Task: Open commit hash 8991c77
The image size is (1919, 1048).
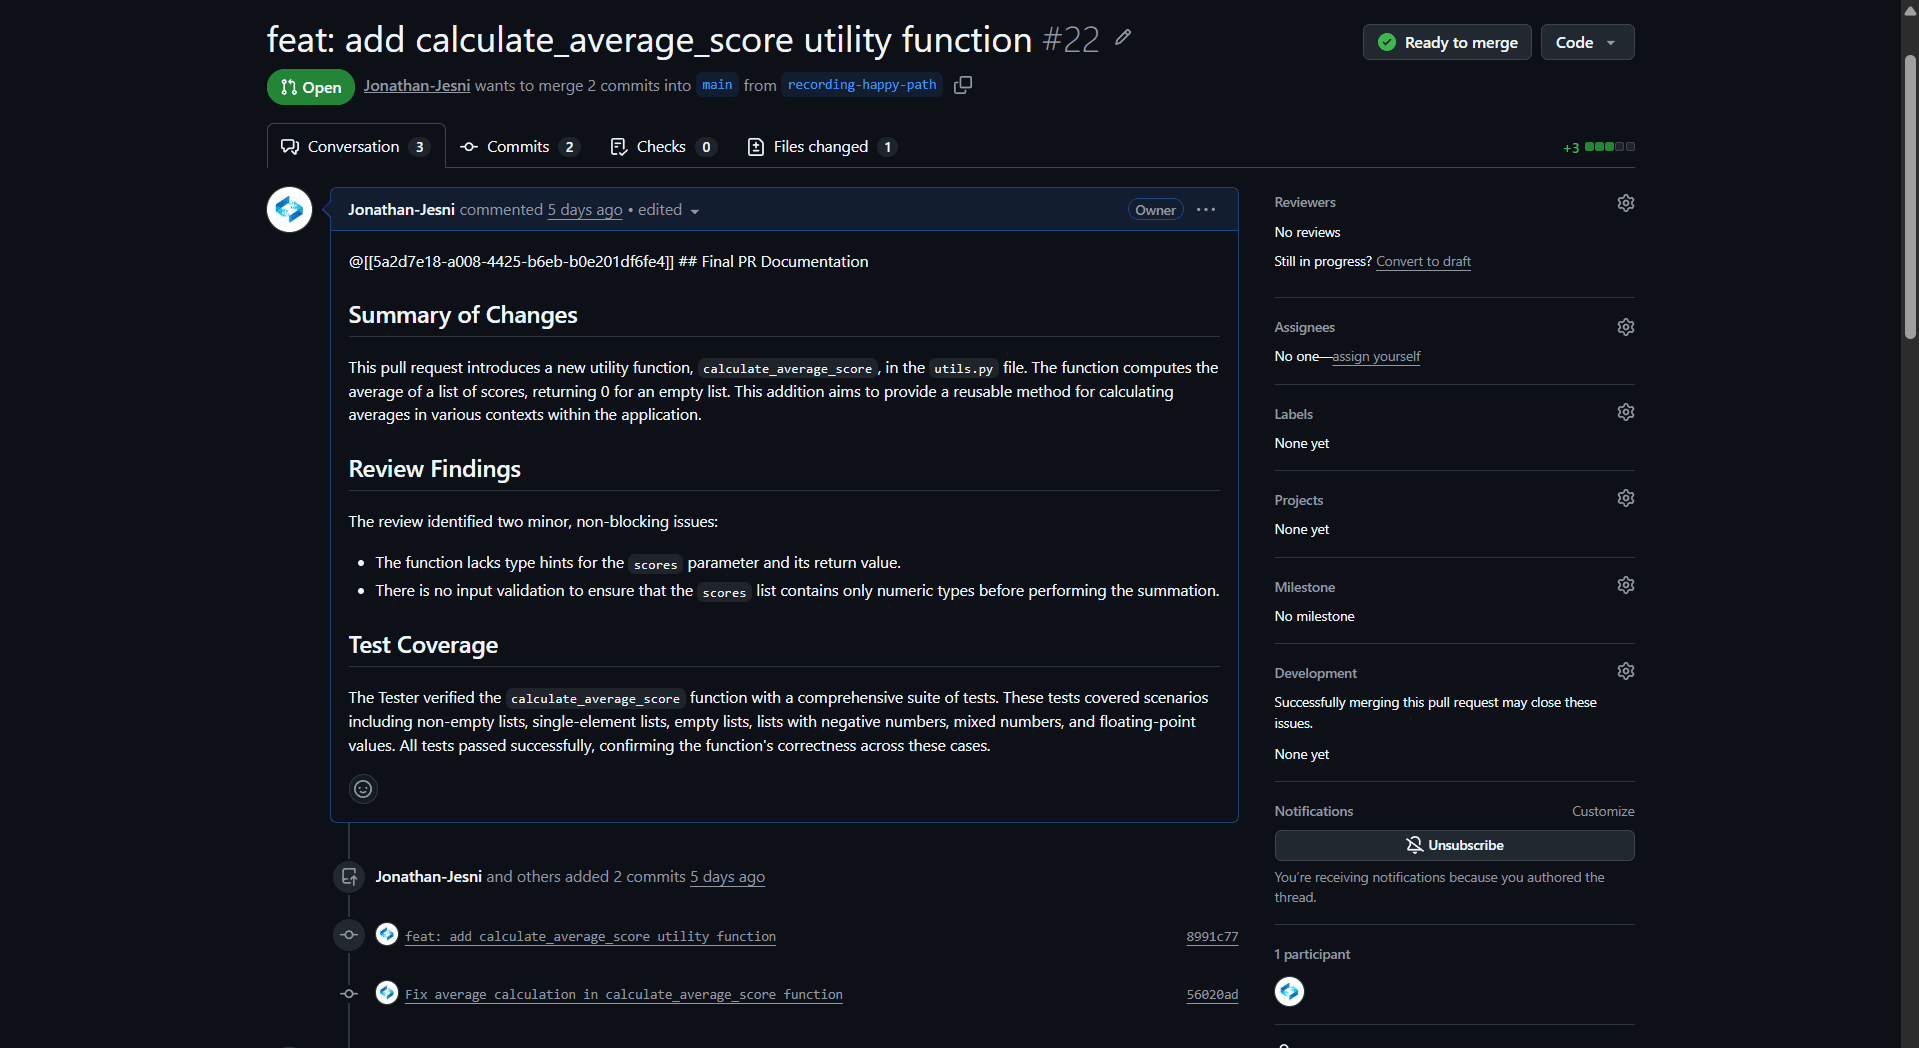Action: (1212, 936)
